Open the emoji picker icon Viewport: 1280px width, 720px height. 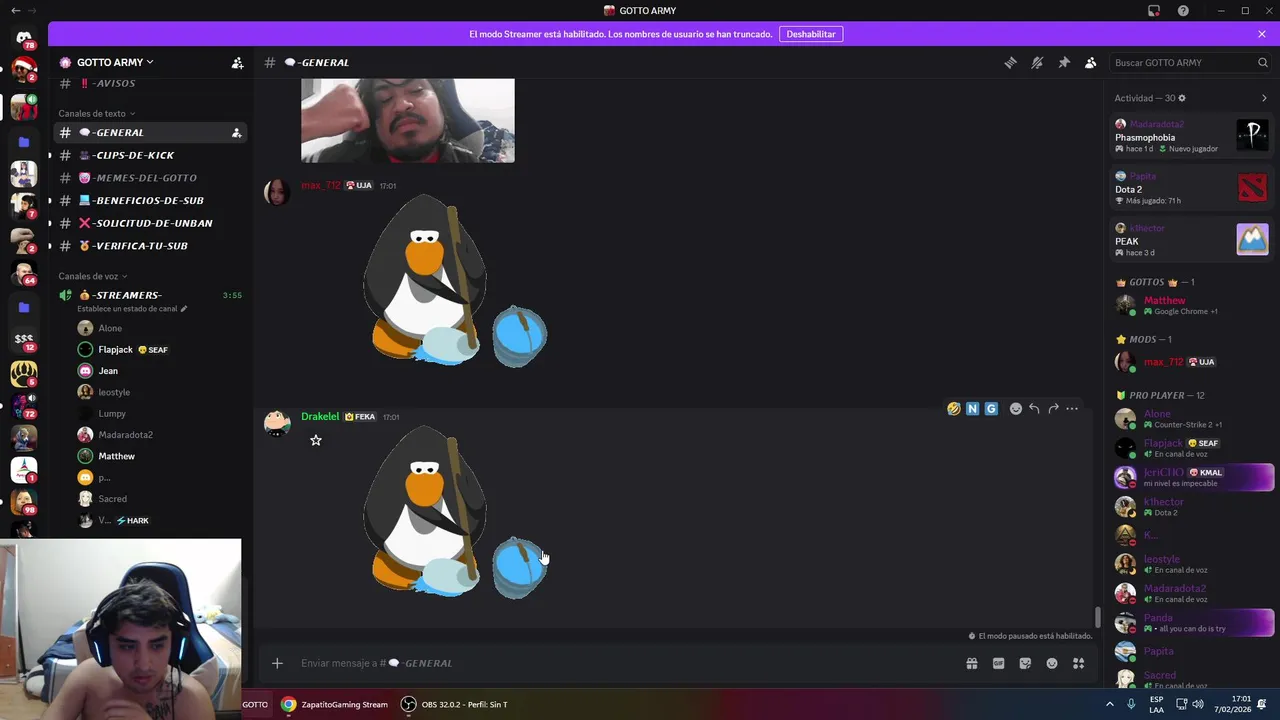(x=1052, y=663)
